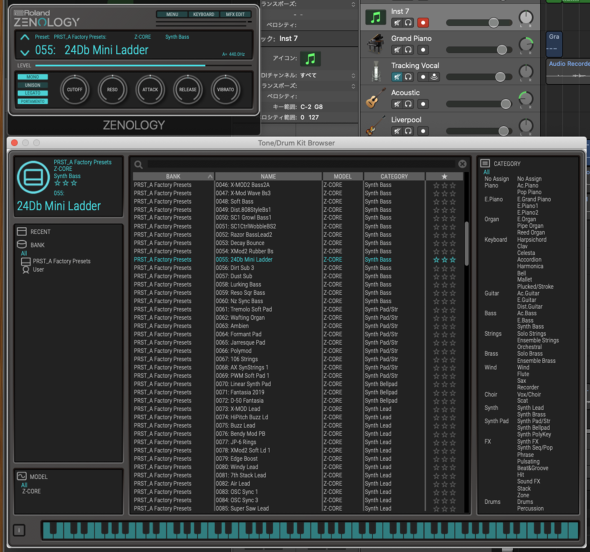590x552 pixels.
Task: Sort by BANK column header arrow
Action: tap(210, 176)
